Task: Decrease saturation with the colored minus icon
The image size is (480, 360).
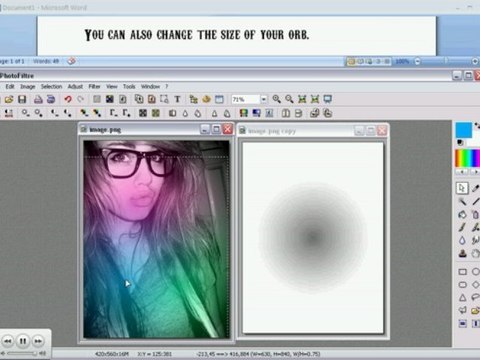Action: [84, 113]
